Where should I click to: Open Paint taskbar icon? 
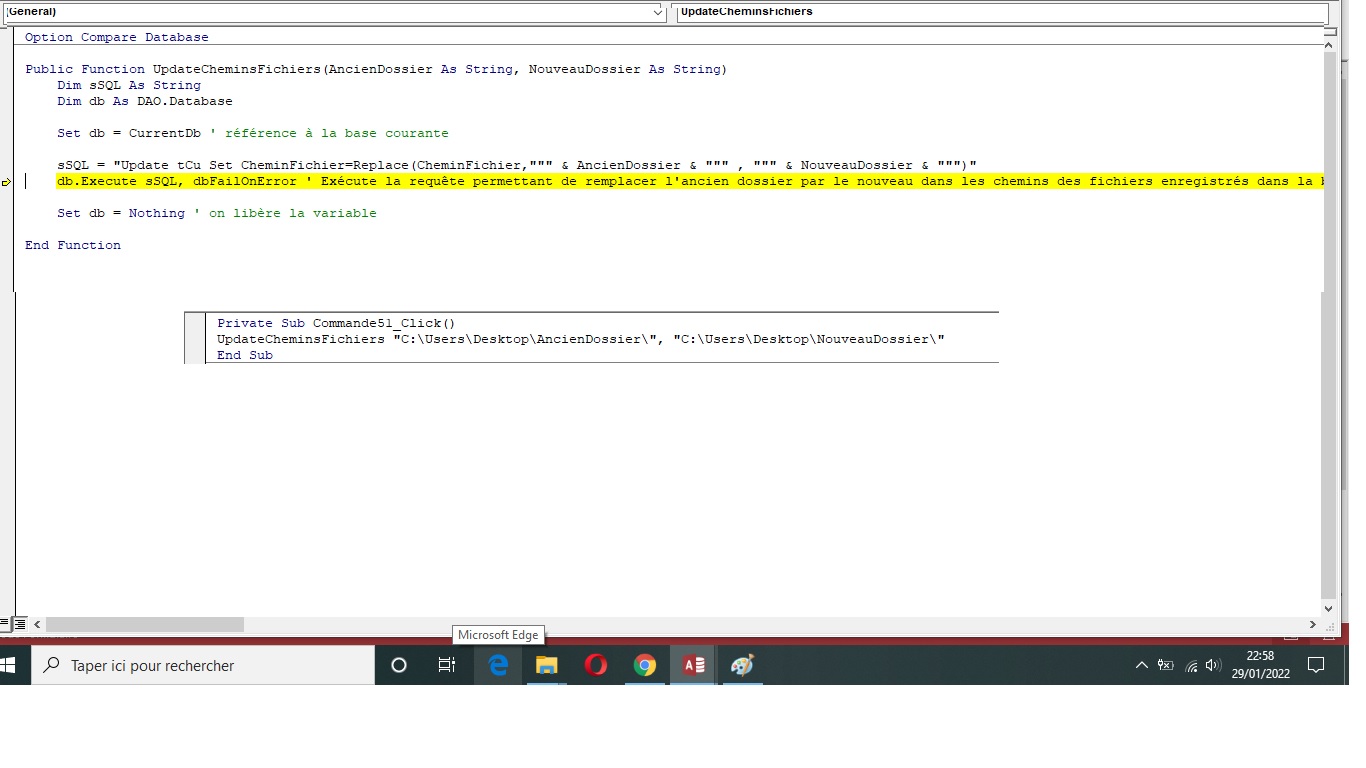point(742,665)
